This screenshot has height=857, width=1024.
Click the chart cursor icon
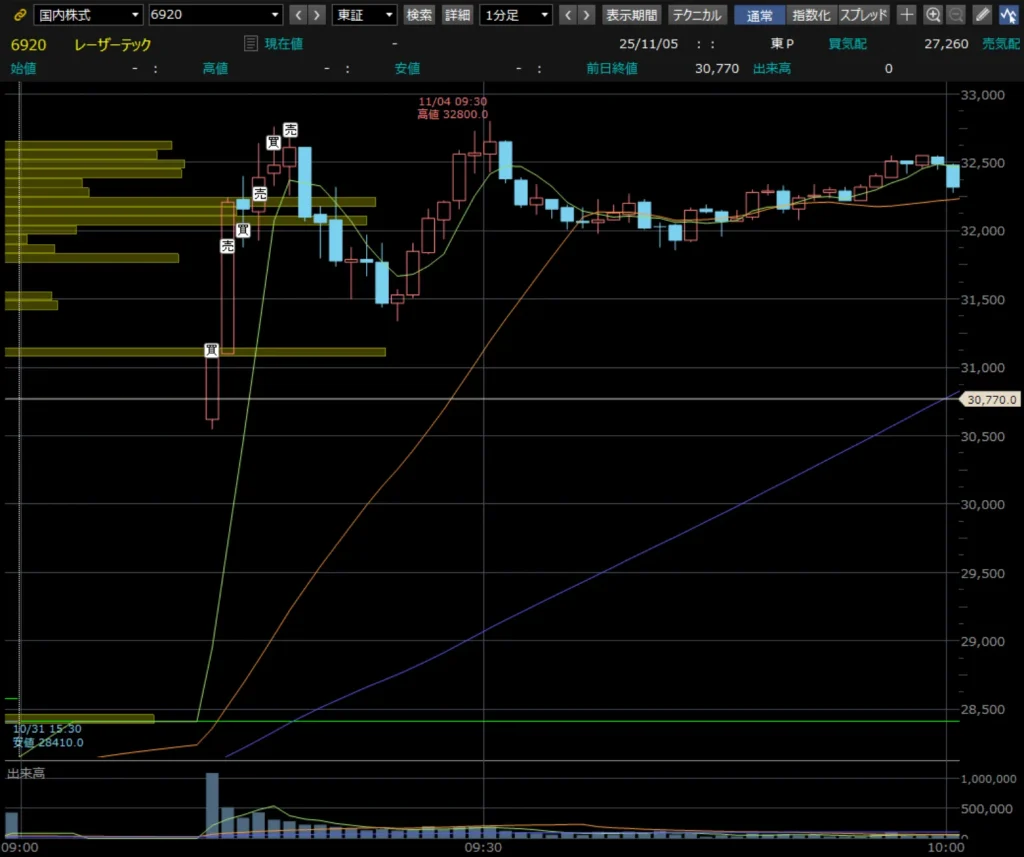tap(1008, 15)
